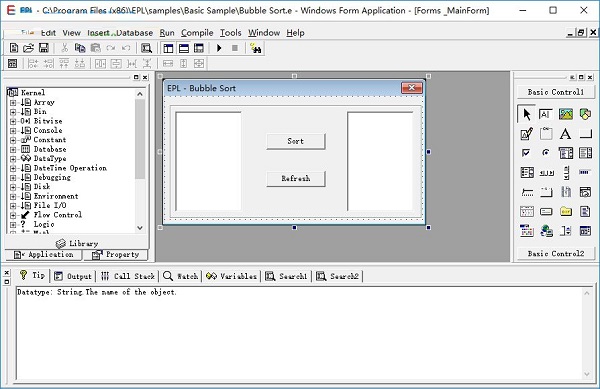Open the Search1 tab
Image resolution: width=600 pixels, height=389 pixels.
(286, 276)
